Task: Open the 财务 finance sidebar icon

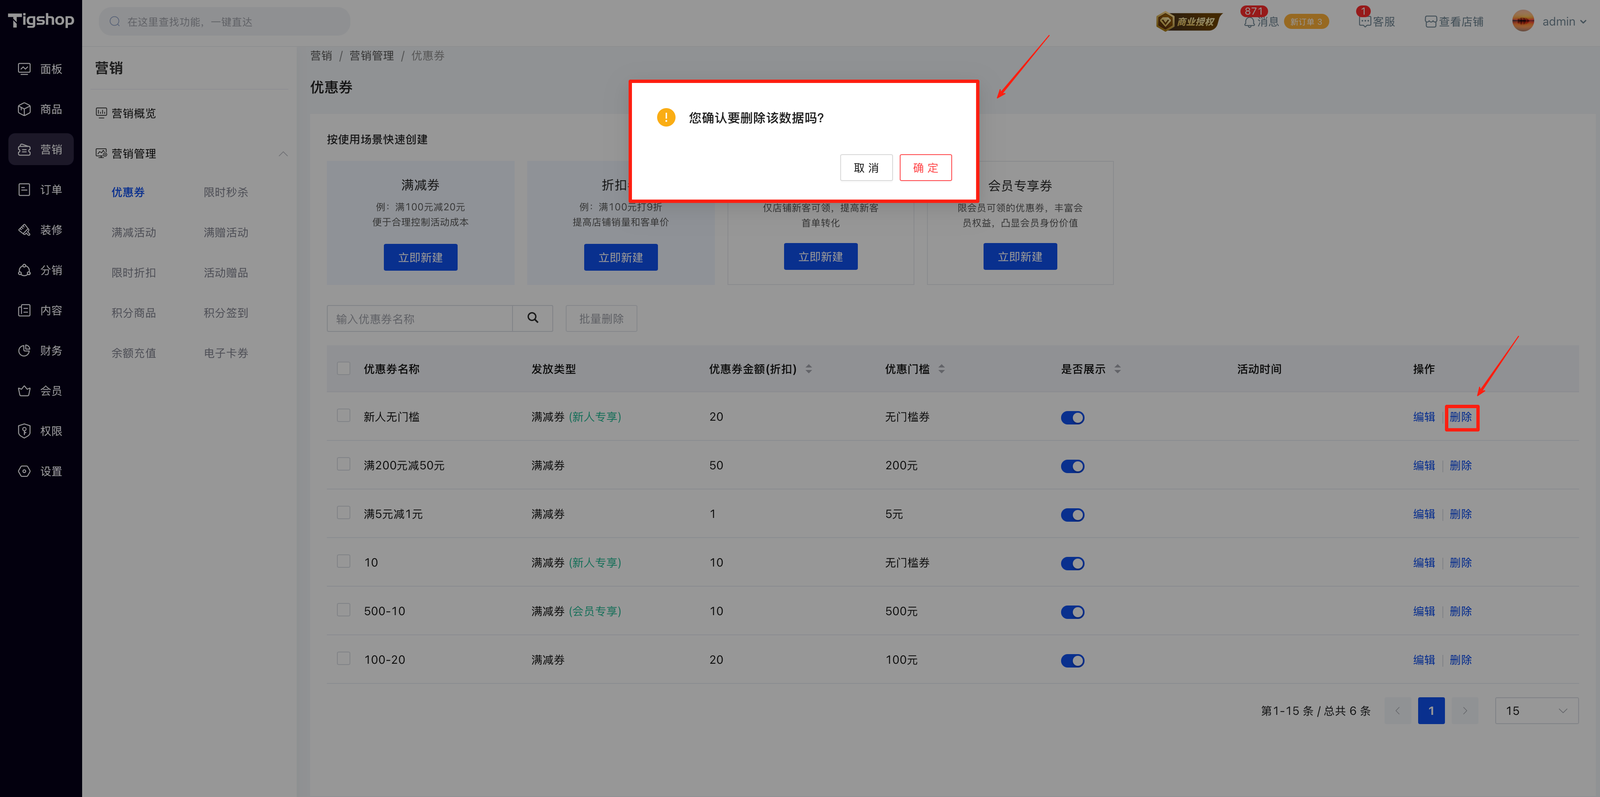Action: tap(24, 351)
